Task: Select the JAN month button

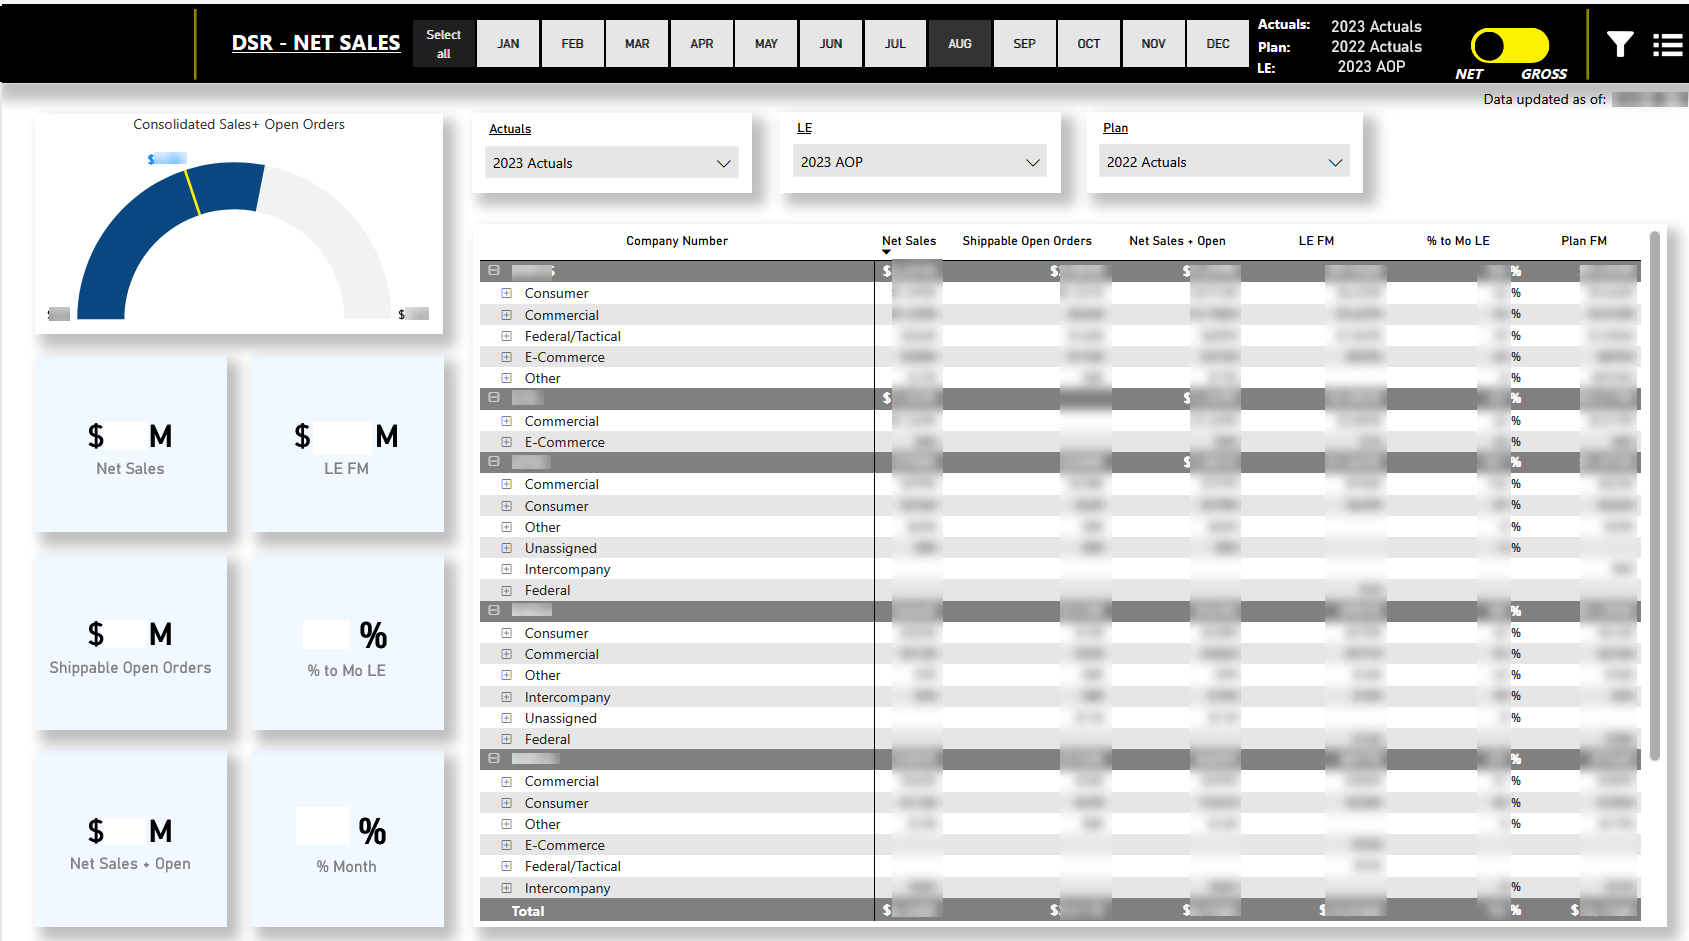Action: pos(508,44)
